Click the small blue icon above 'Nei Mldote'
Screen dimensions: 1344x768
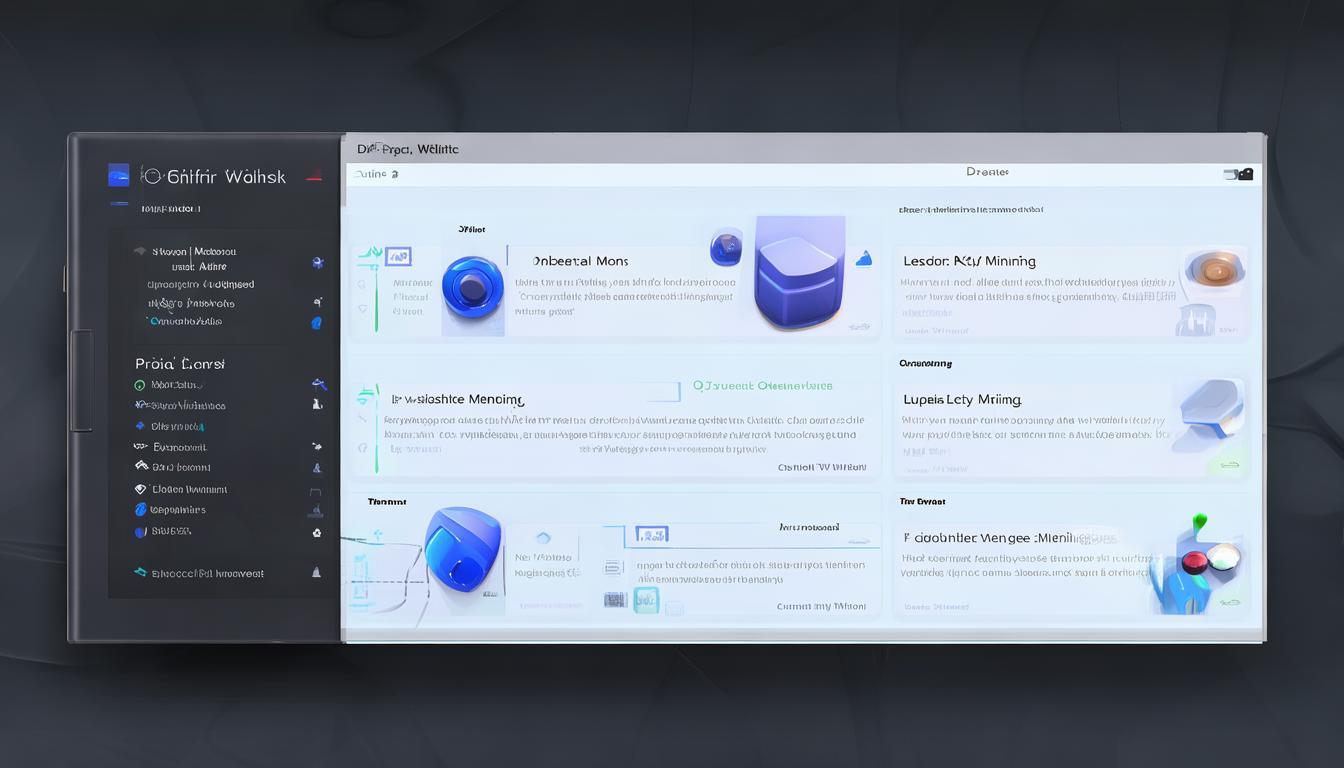point(543,538)
